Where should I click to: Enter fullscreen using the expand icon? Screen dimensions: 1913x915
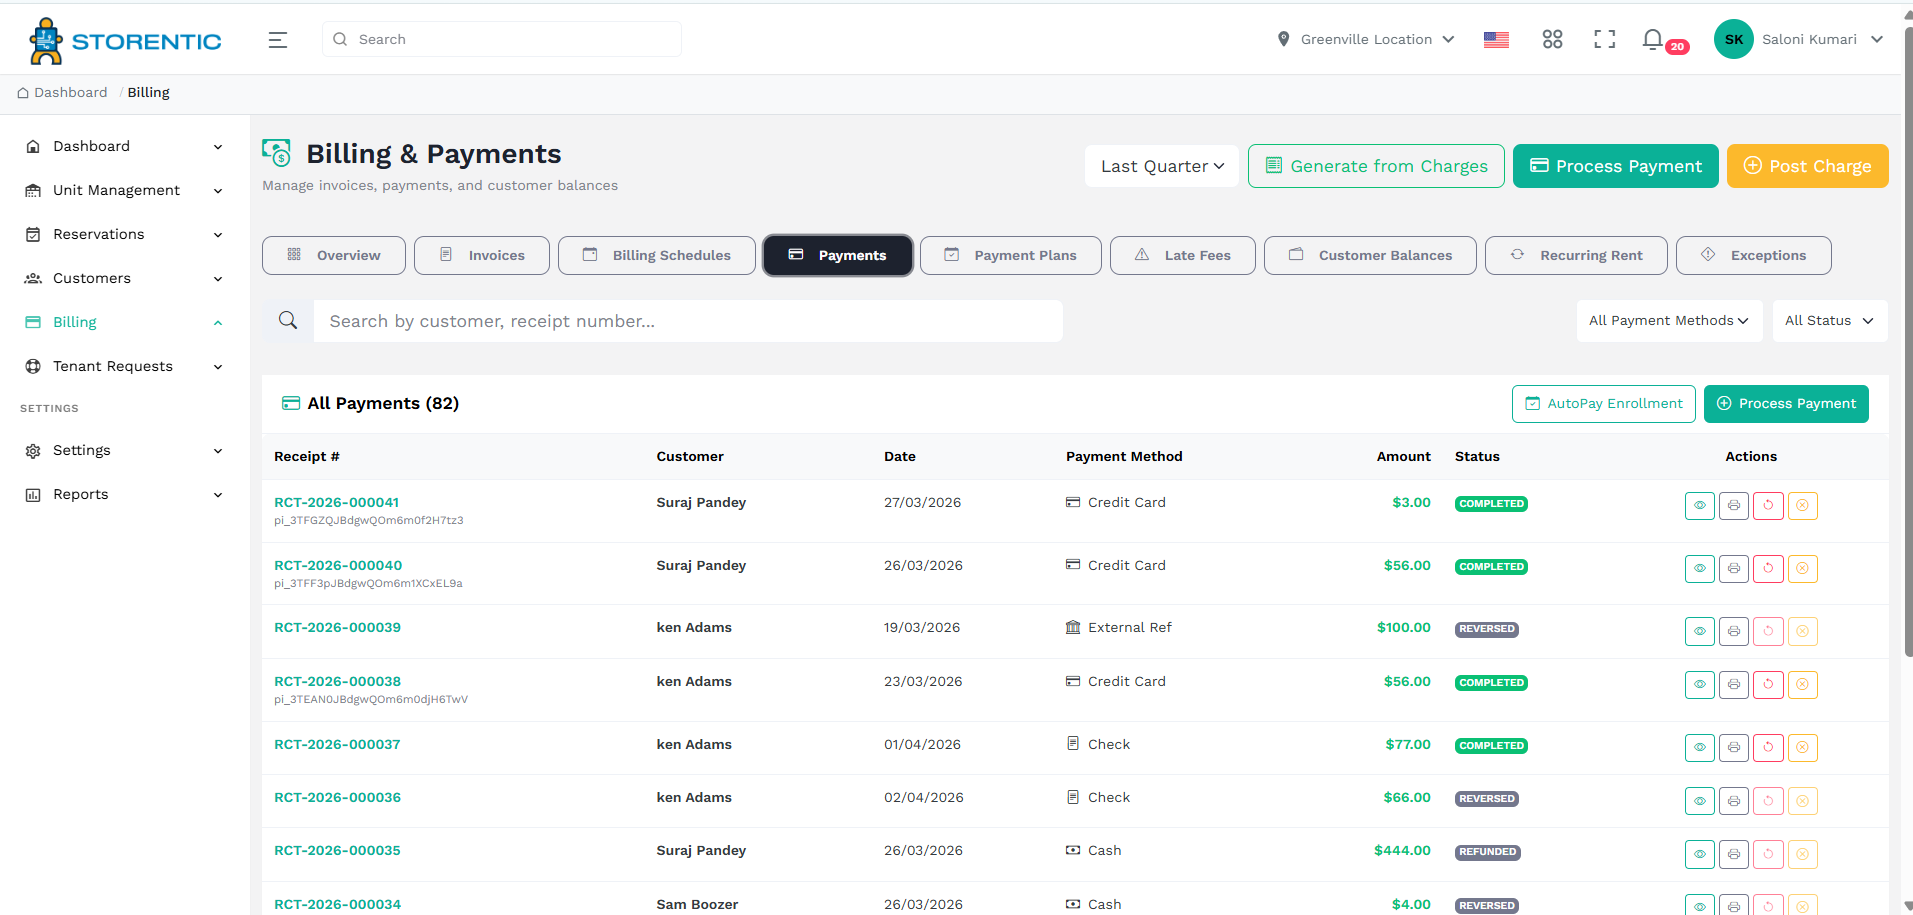point(1604,38)
